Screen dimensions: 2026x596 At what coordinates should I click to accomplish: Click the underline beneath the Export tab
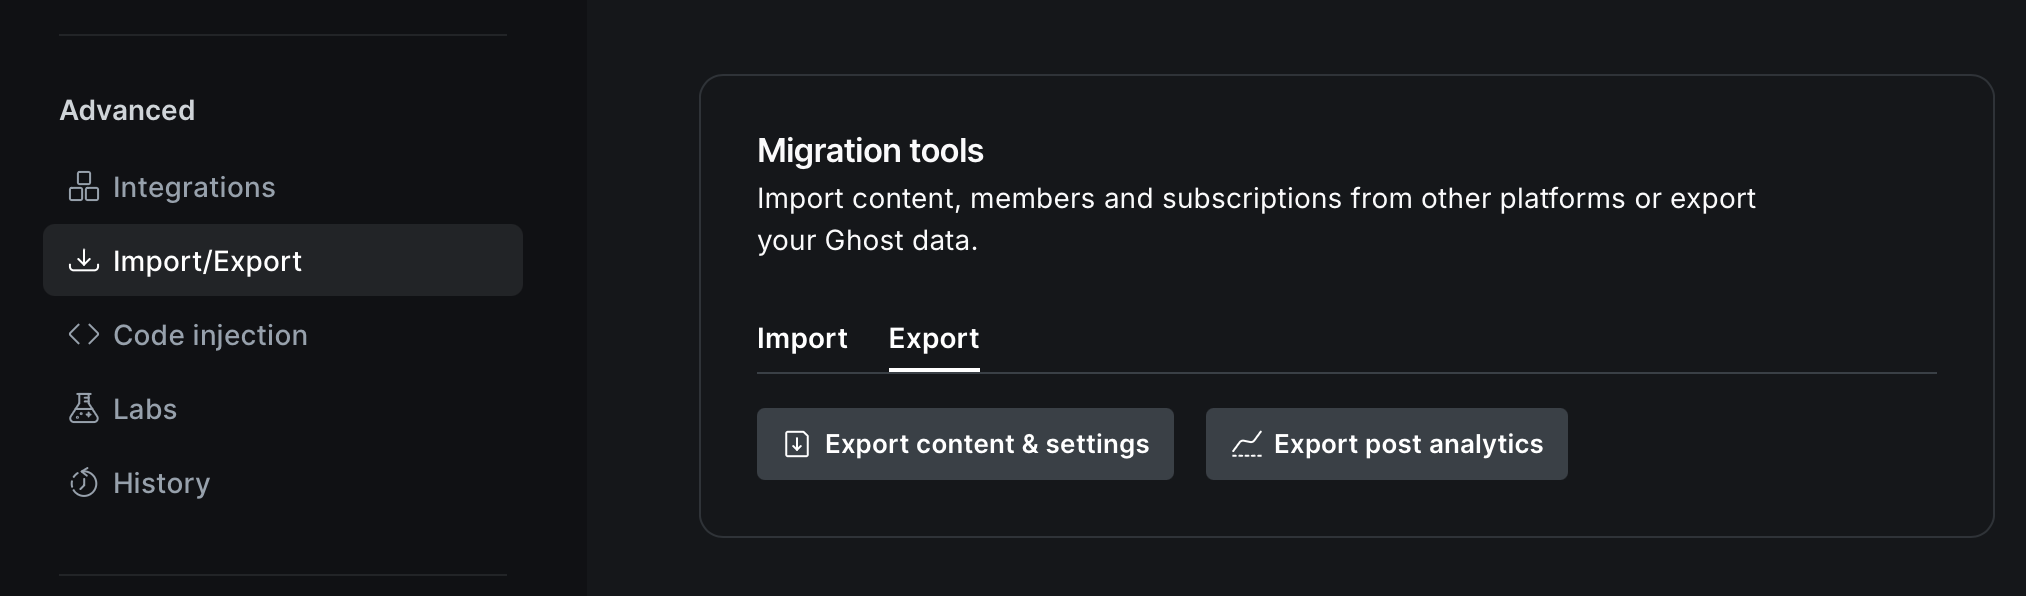[x=933, y=369]
